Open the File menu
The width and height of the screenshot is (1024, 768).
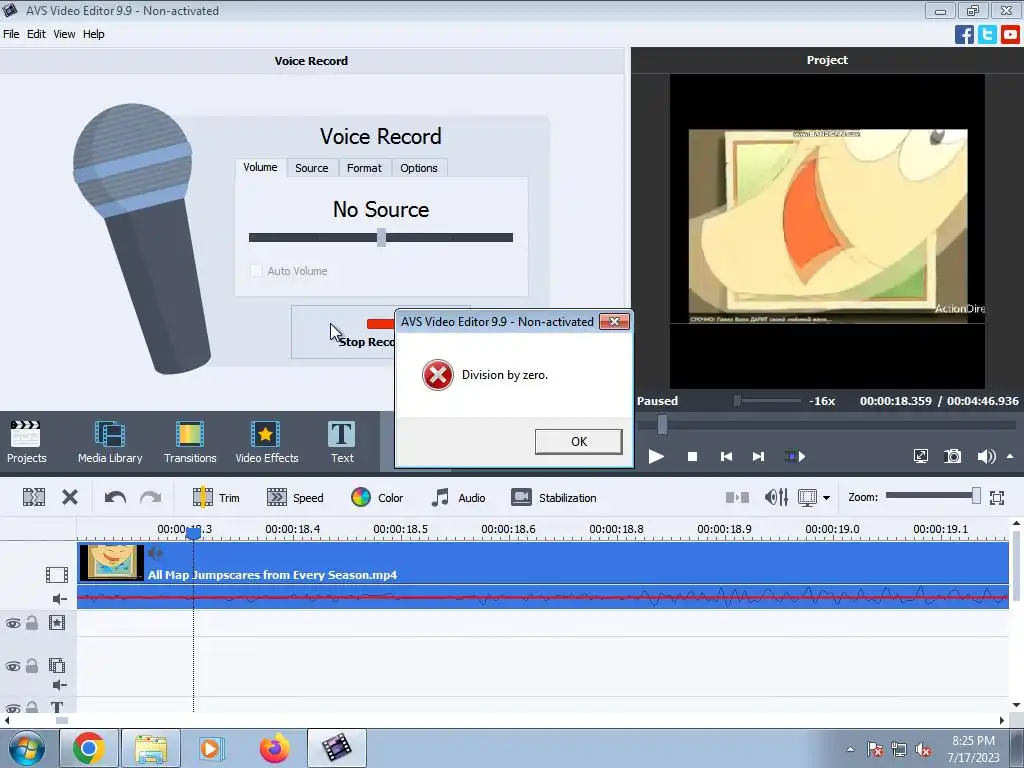(x=11, y=34)
